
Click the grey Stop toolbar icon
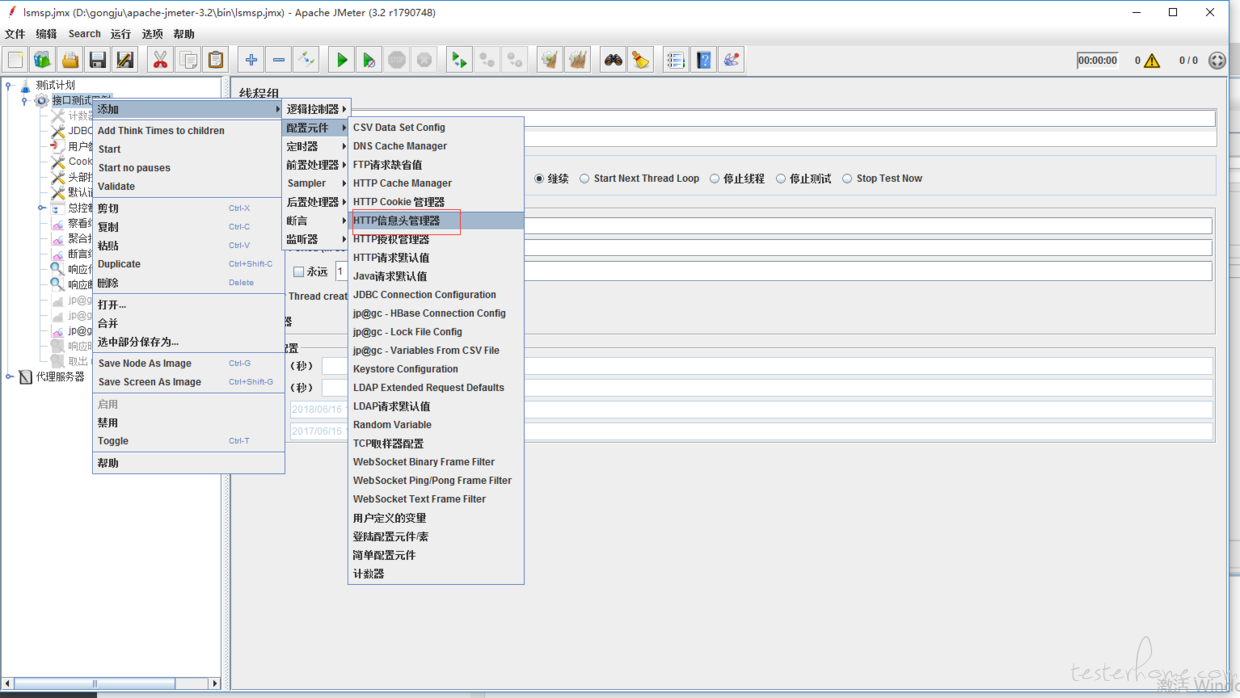(x=397, y=60)
